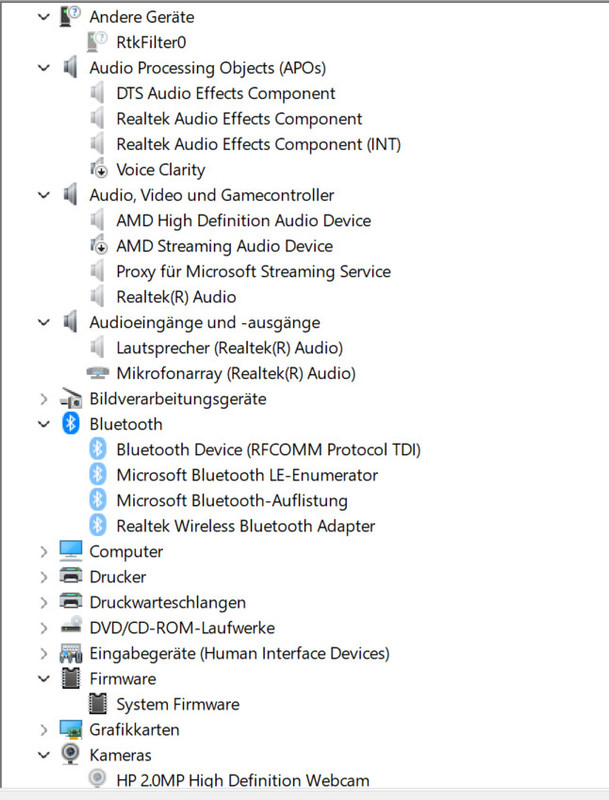Click the DTS Audio Effects Component icon
The image size is (609, 800).
(x=97, y=93)
